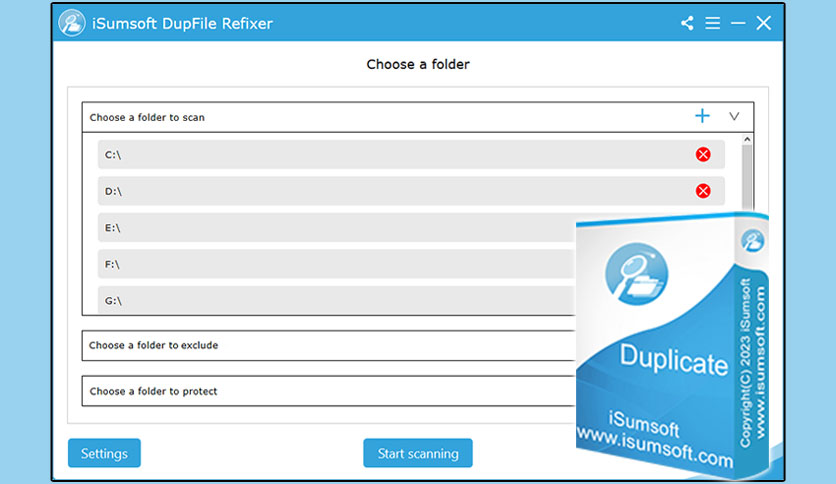Select the C:\ drive row
Image resolution: width=836 pixels, height=484 pixels.
coord(411,155)
